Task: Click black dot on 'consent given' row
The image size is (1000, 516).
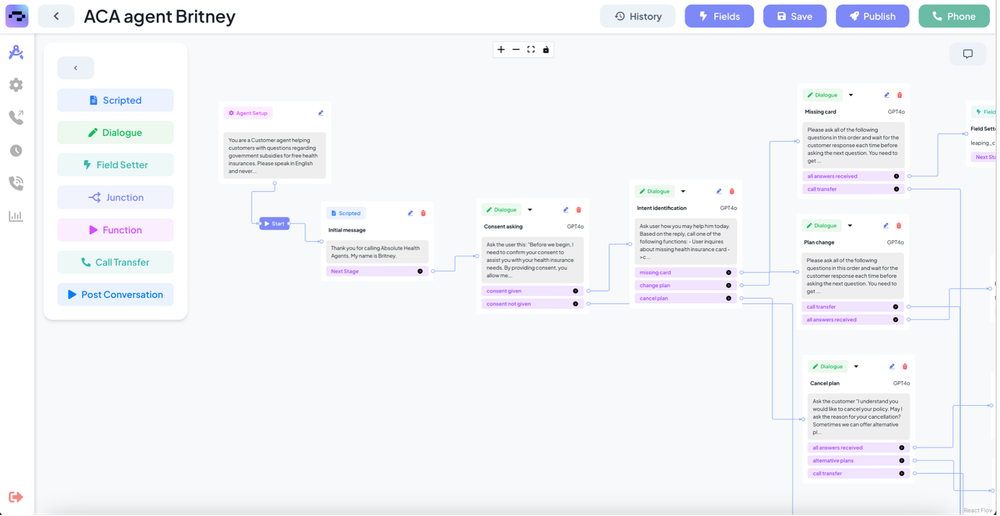Action: (x=575, y=291)
